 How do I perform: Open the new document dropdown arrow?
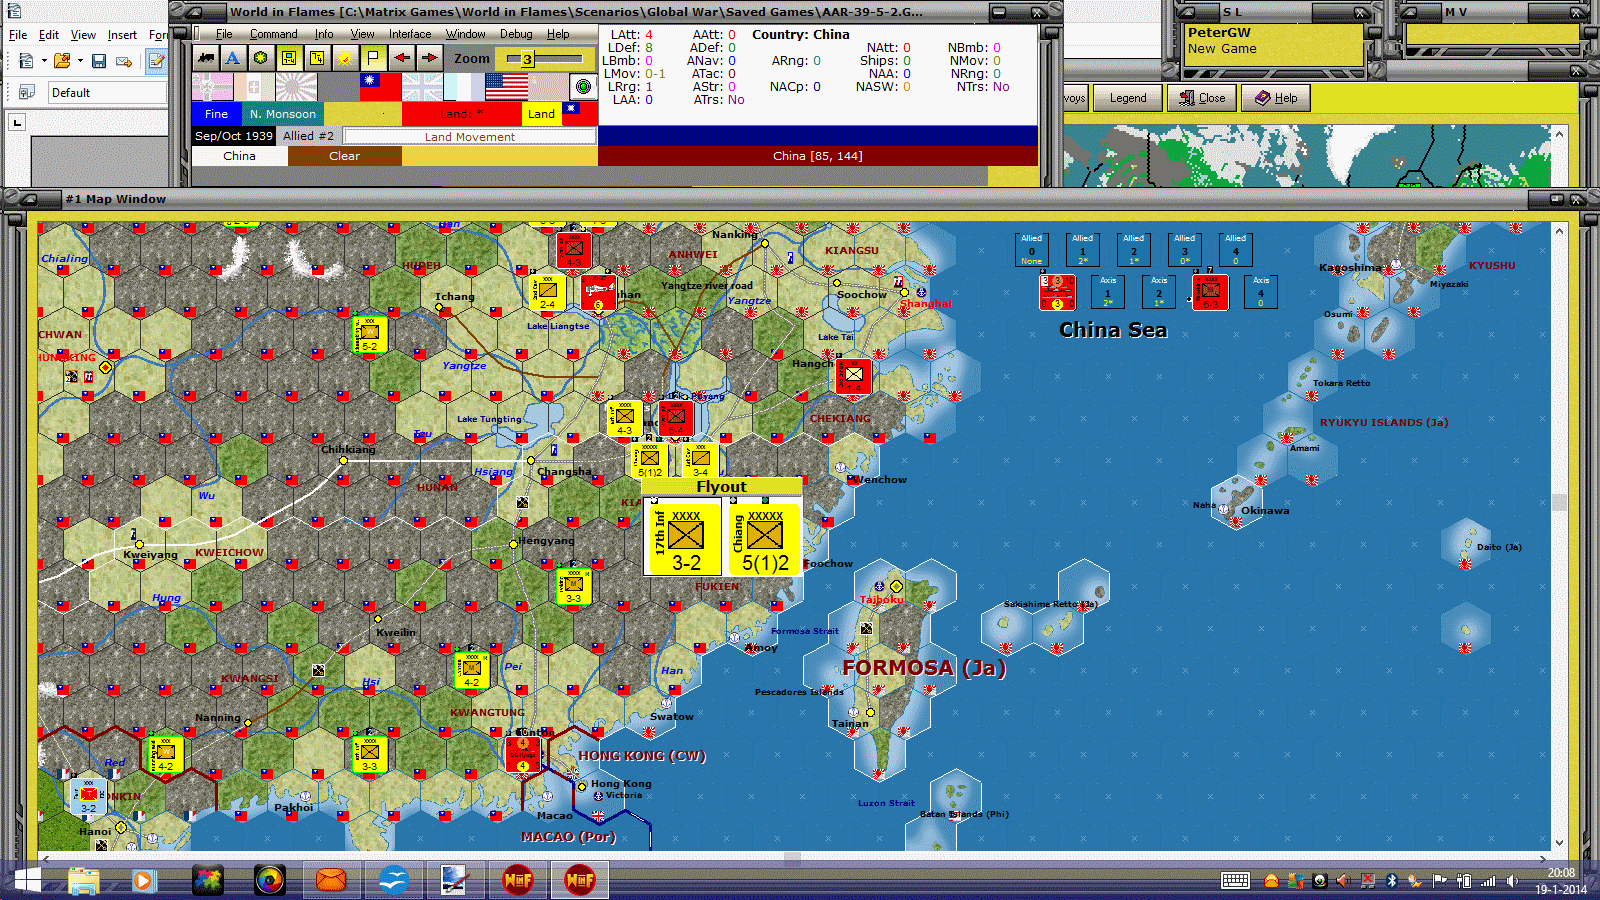44,61
